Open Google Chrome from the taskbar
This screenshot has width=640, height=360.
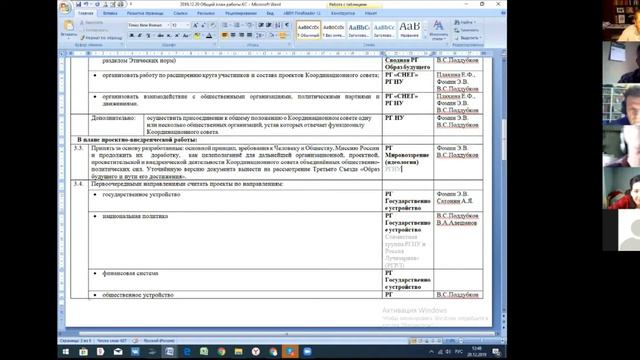click(222, 351)
